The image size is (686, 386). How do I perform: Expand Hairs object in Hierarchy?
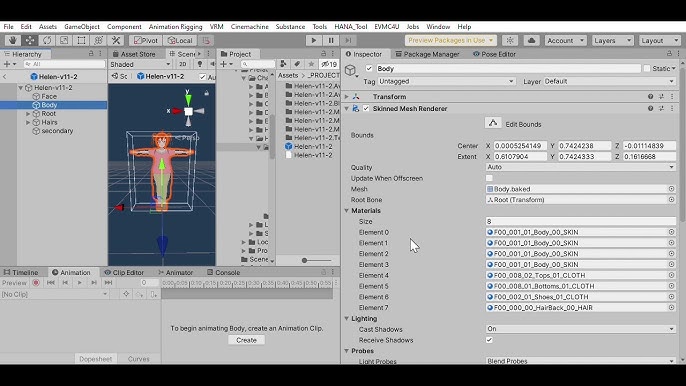(x=28, y=122)
